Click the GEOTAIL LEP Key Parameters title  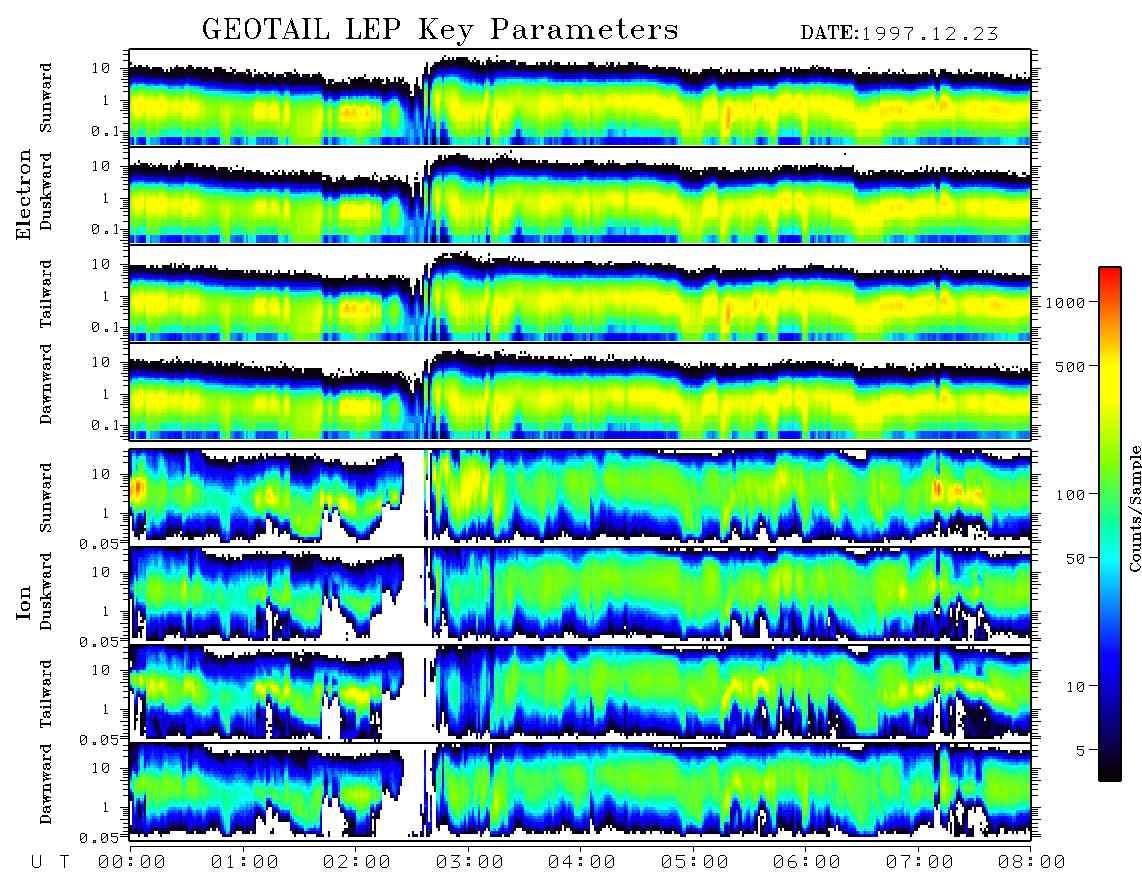pos(440,30)
